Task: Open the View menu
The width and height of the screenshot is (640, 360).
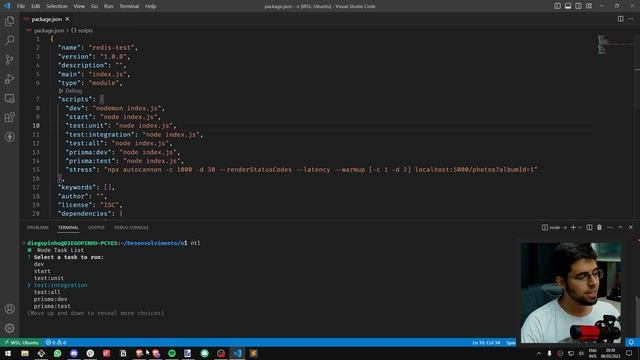Action: click(x=79, y=6)
